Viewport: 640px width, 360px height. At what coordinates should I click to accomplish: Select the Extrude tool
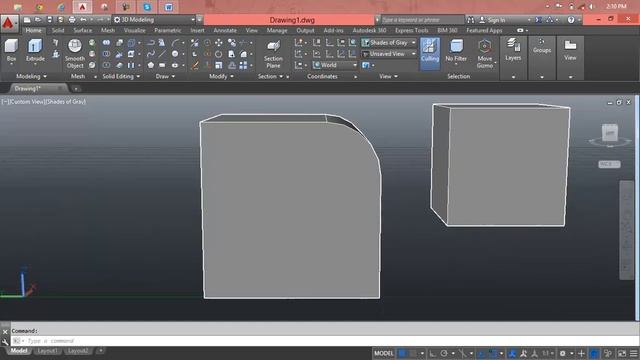click(x=35, y=51)
